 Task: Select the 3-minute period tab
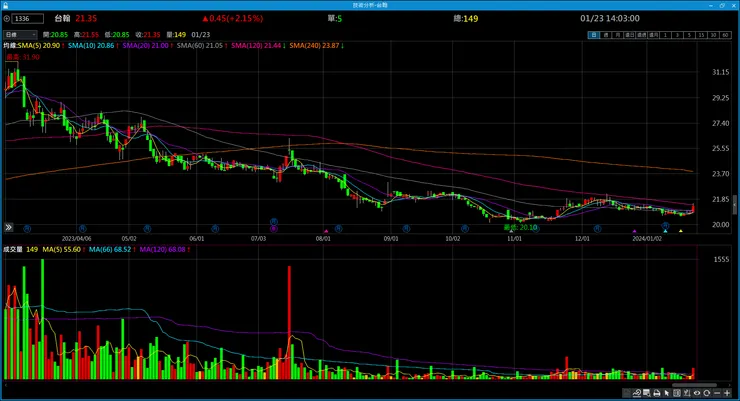pyautogui.click(x=677, y=35)
